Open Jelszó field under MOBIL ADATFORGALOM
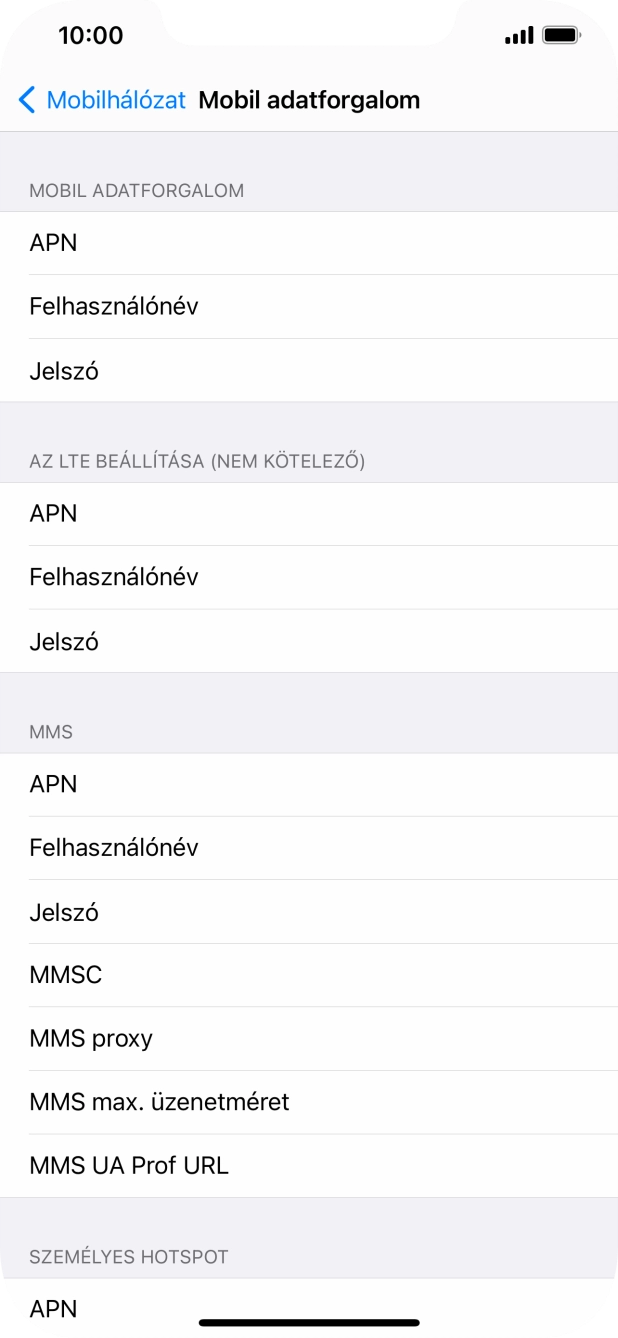618x1338 pixels. (x=309, y=371)
